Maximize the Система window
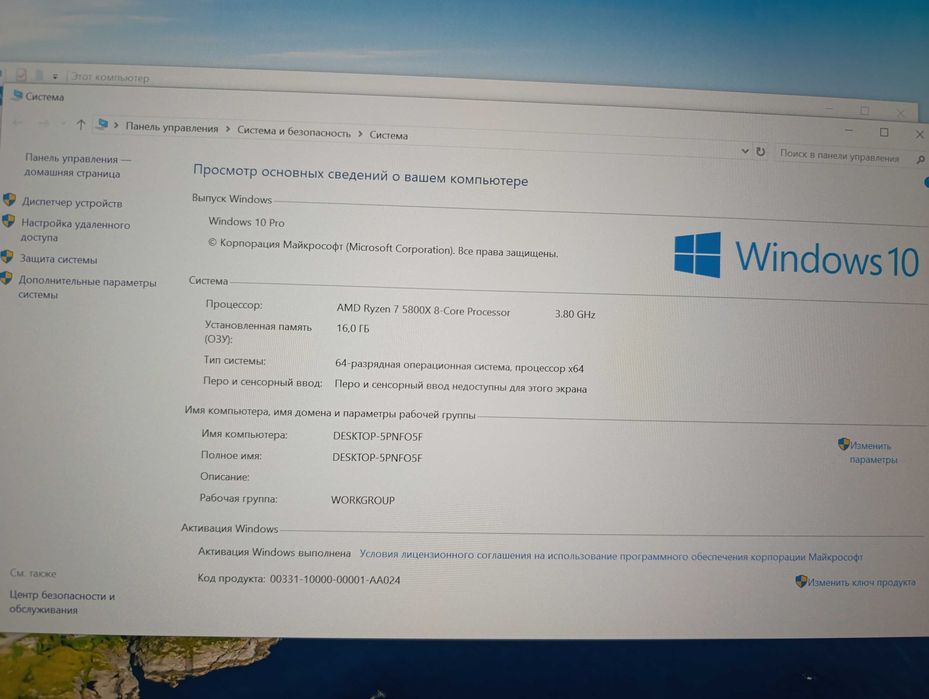 tap(884, 132)
